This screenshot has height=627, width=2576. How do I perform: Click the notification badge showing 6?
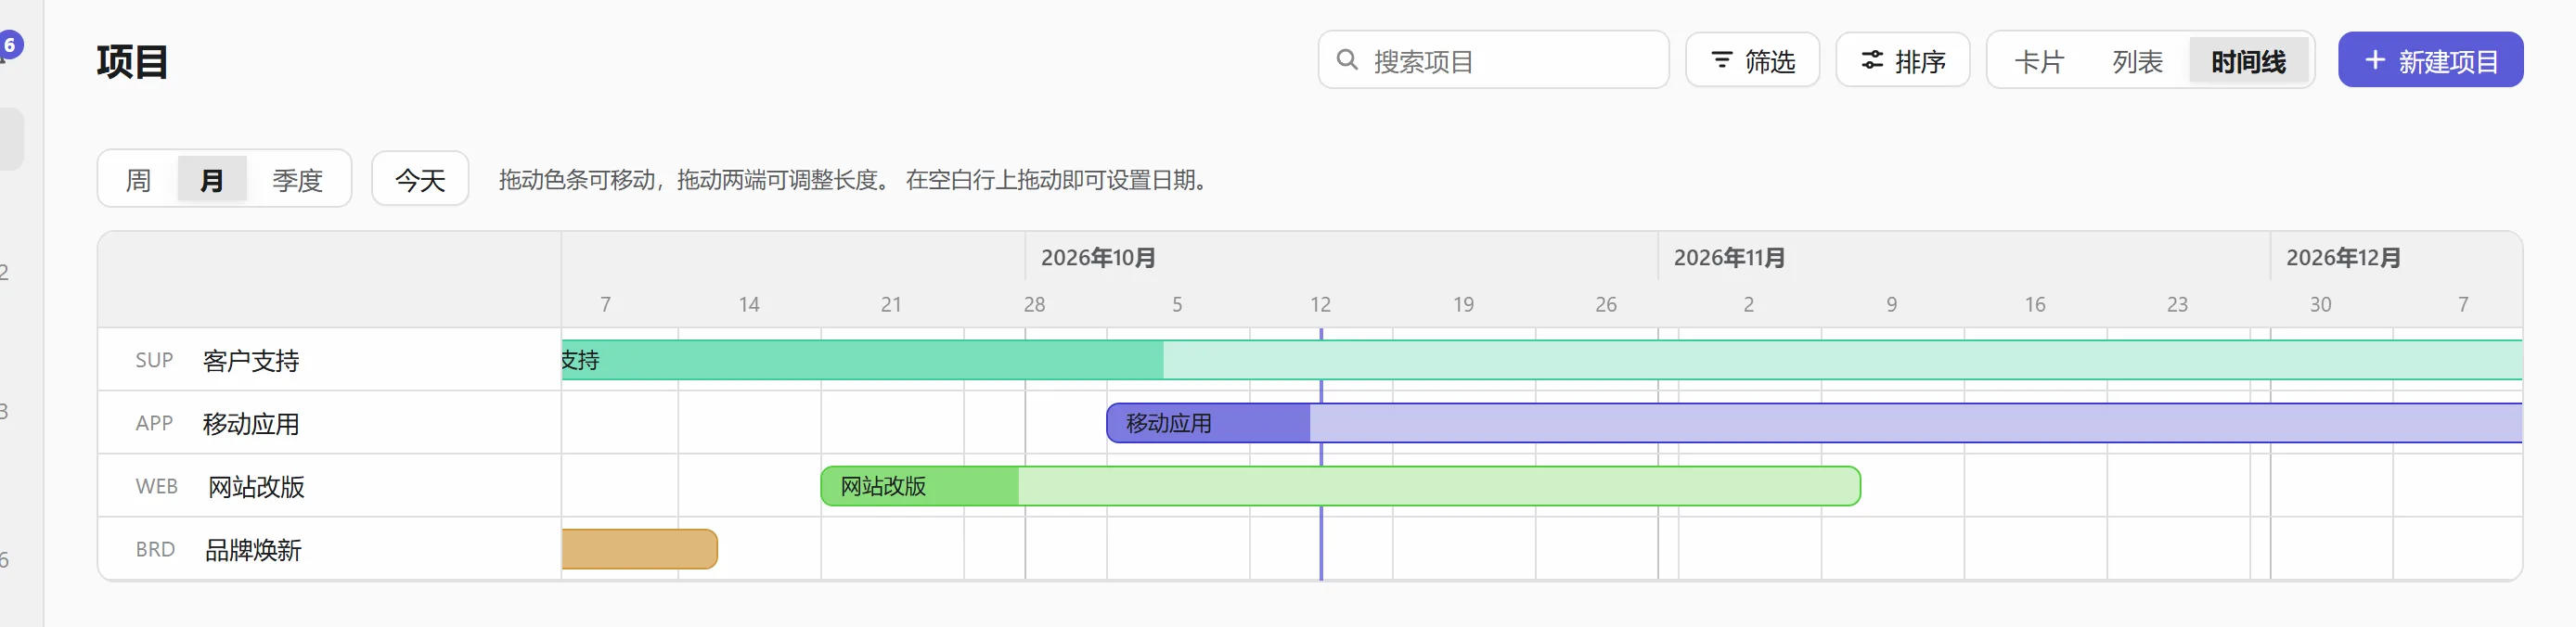[x=10, y=45]
